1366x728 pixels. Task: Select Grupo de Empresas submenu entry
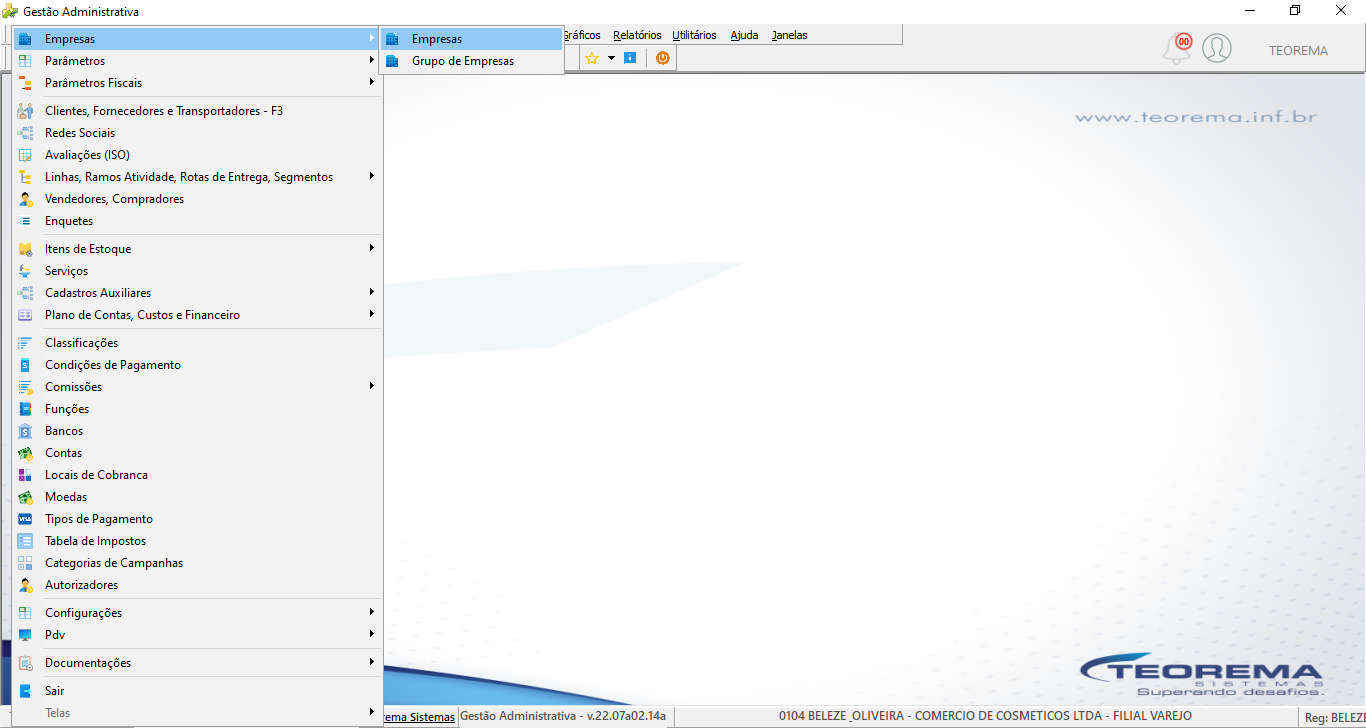[471, 61]
